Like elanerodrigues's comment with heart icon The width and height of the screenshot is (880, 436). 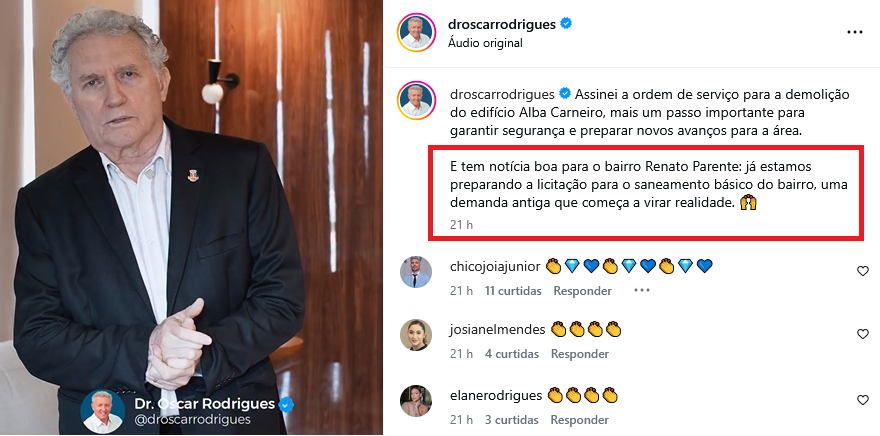[863, 400]
